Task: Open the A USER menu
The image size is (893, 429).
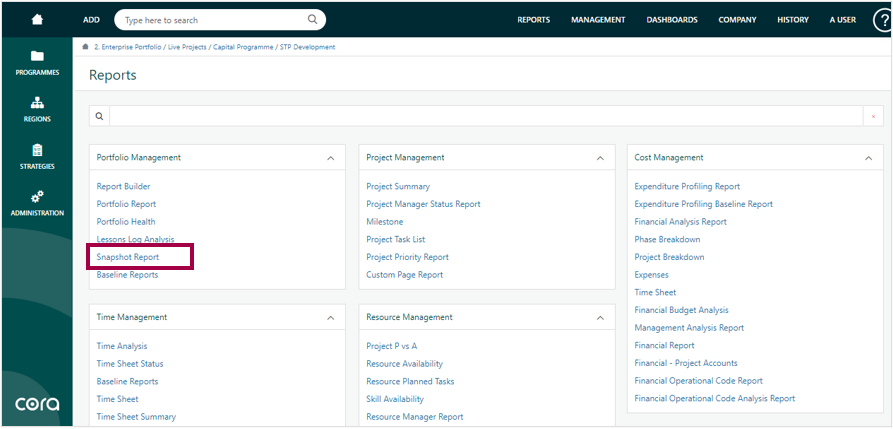Action: click(842, 19)
